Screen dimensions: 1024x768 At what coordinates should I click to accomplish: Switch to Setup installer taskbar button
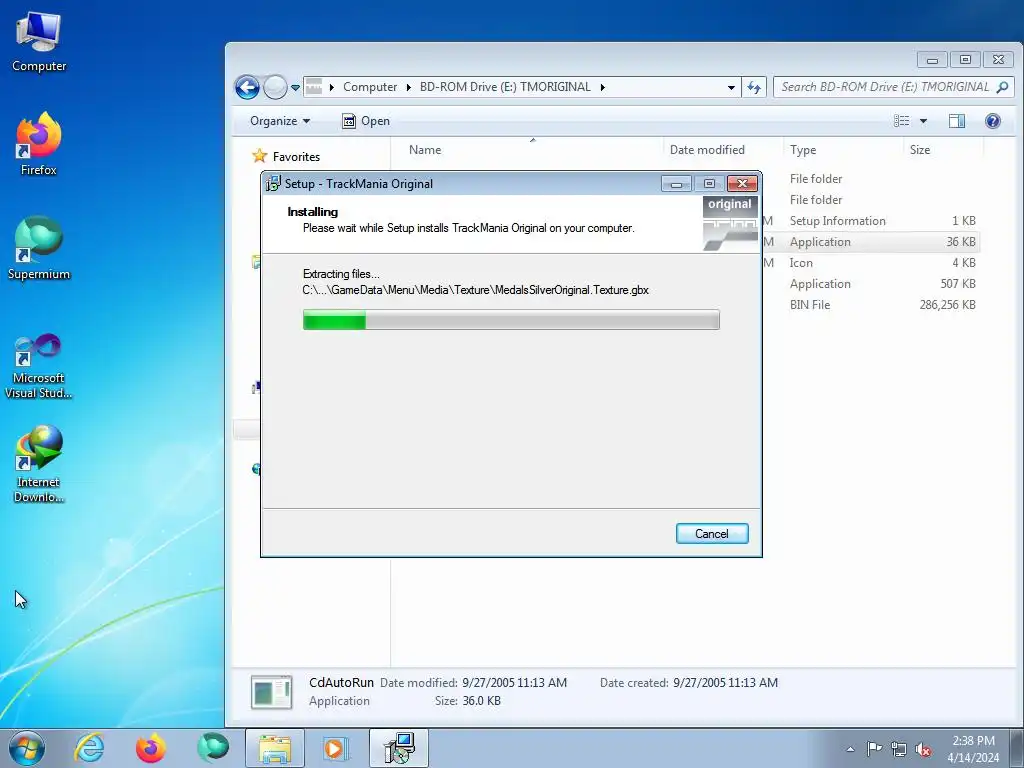tap(398, 748)
